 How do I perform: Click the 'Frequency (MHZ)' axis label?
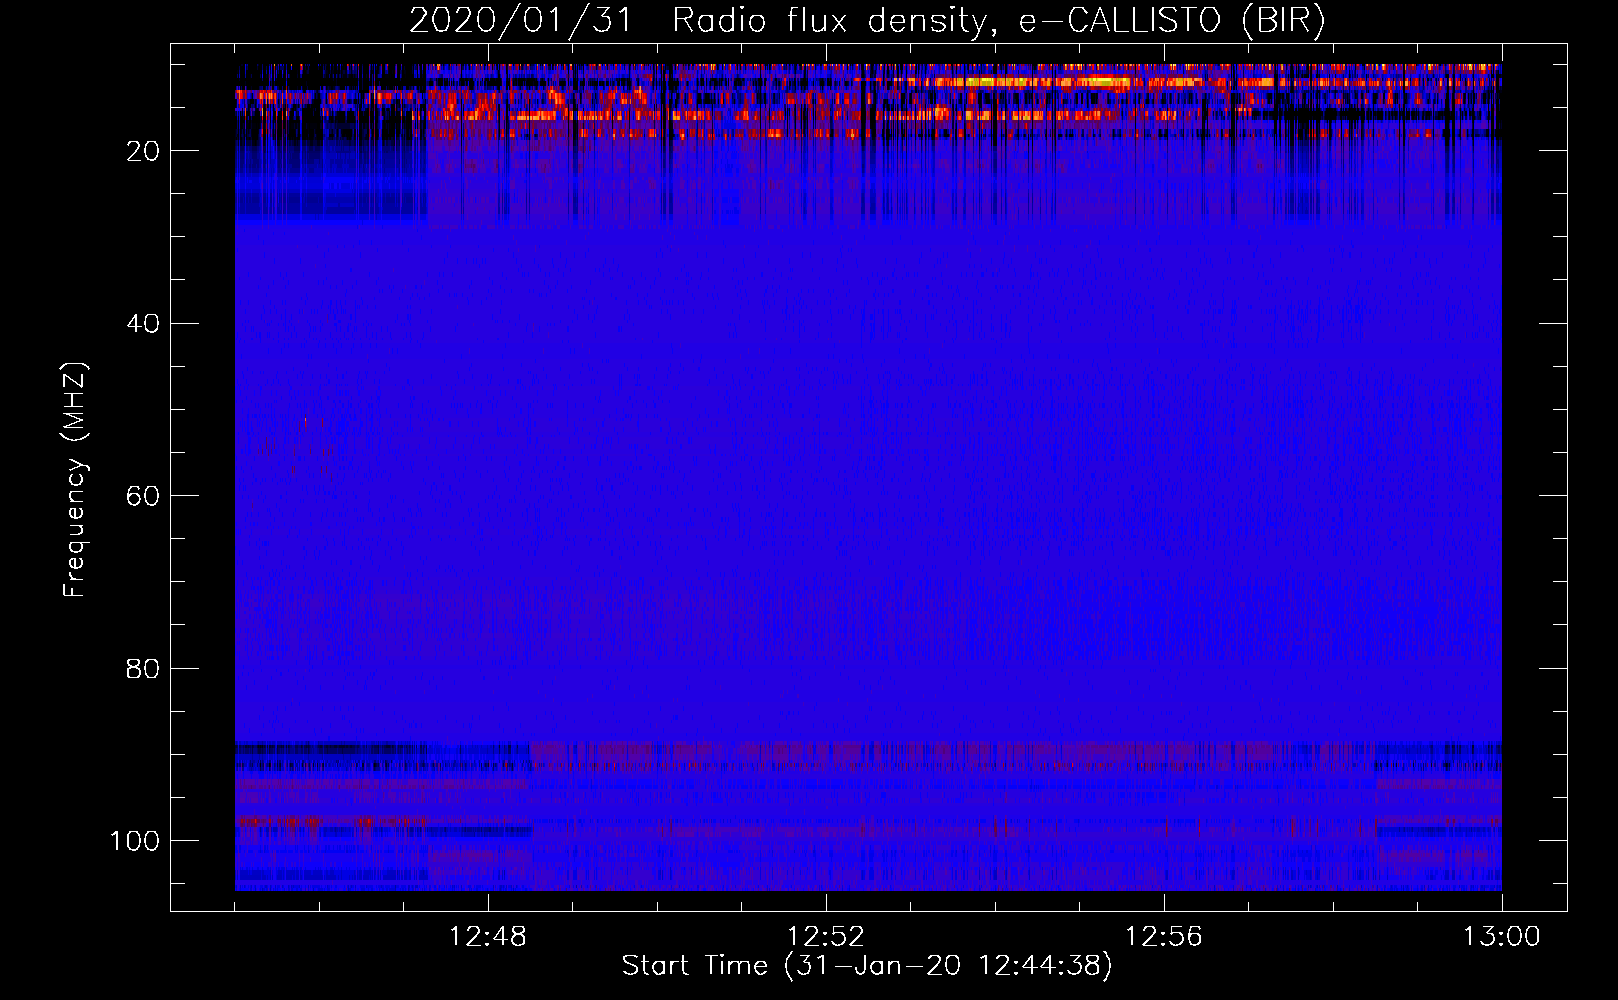pyautogui.click(x=75, y=479)
